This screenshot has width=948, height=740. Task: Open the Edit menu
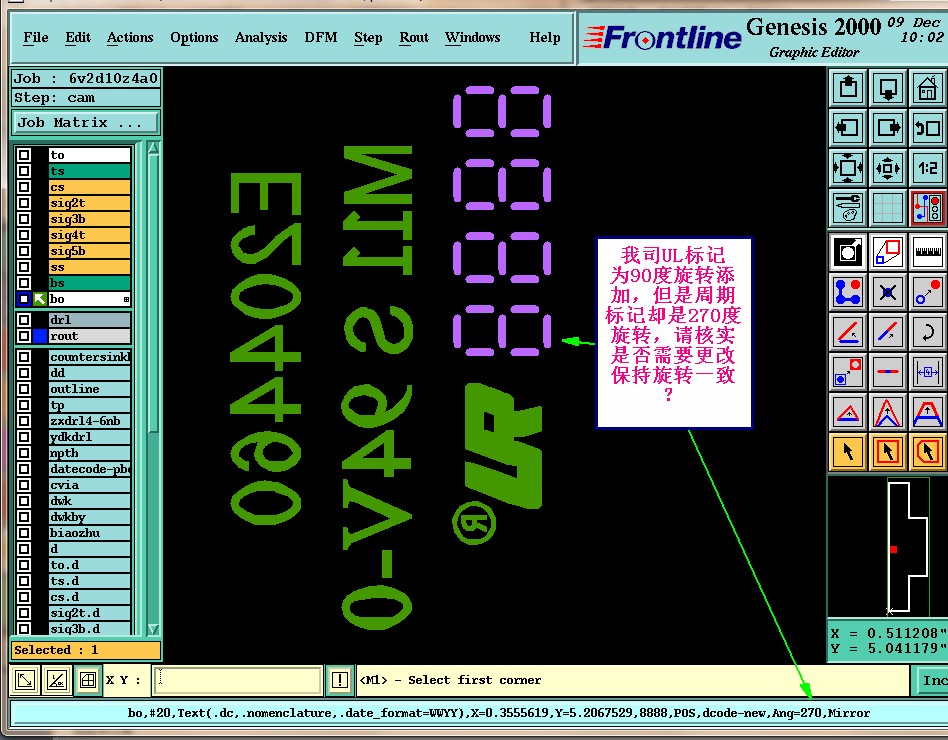[78, 37]
